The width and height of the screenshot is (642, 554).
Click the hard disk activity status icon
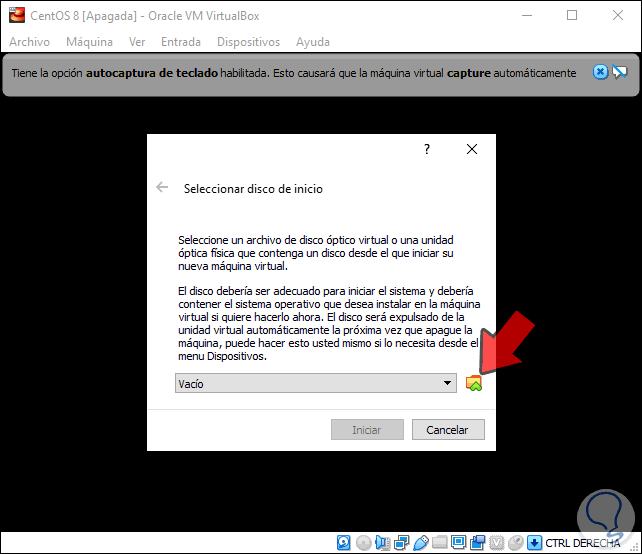point(344,543)
